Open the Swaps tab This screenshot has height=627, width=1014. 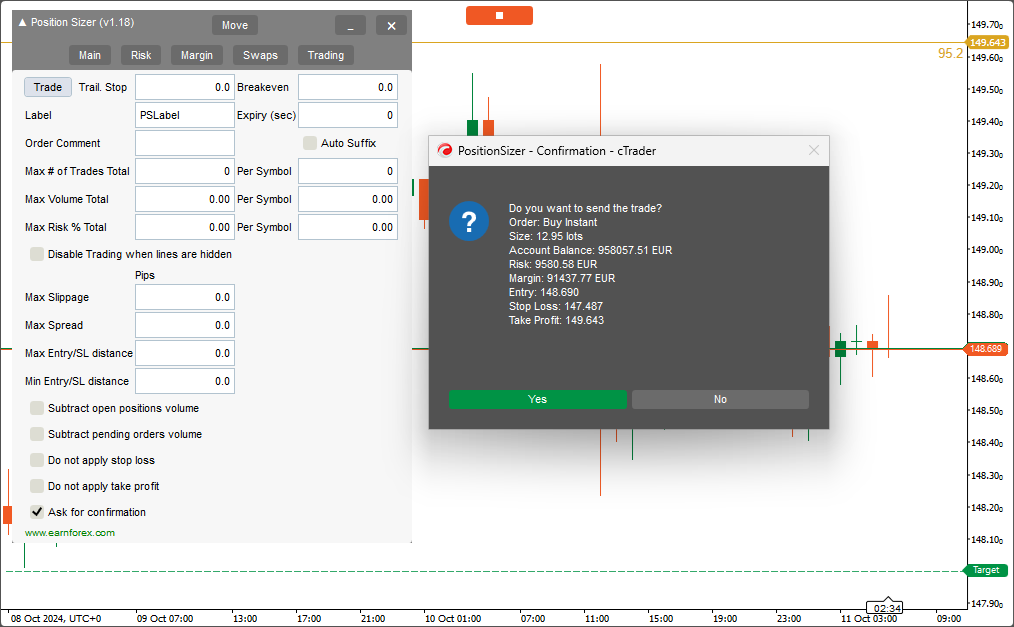(260, 55)
